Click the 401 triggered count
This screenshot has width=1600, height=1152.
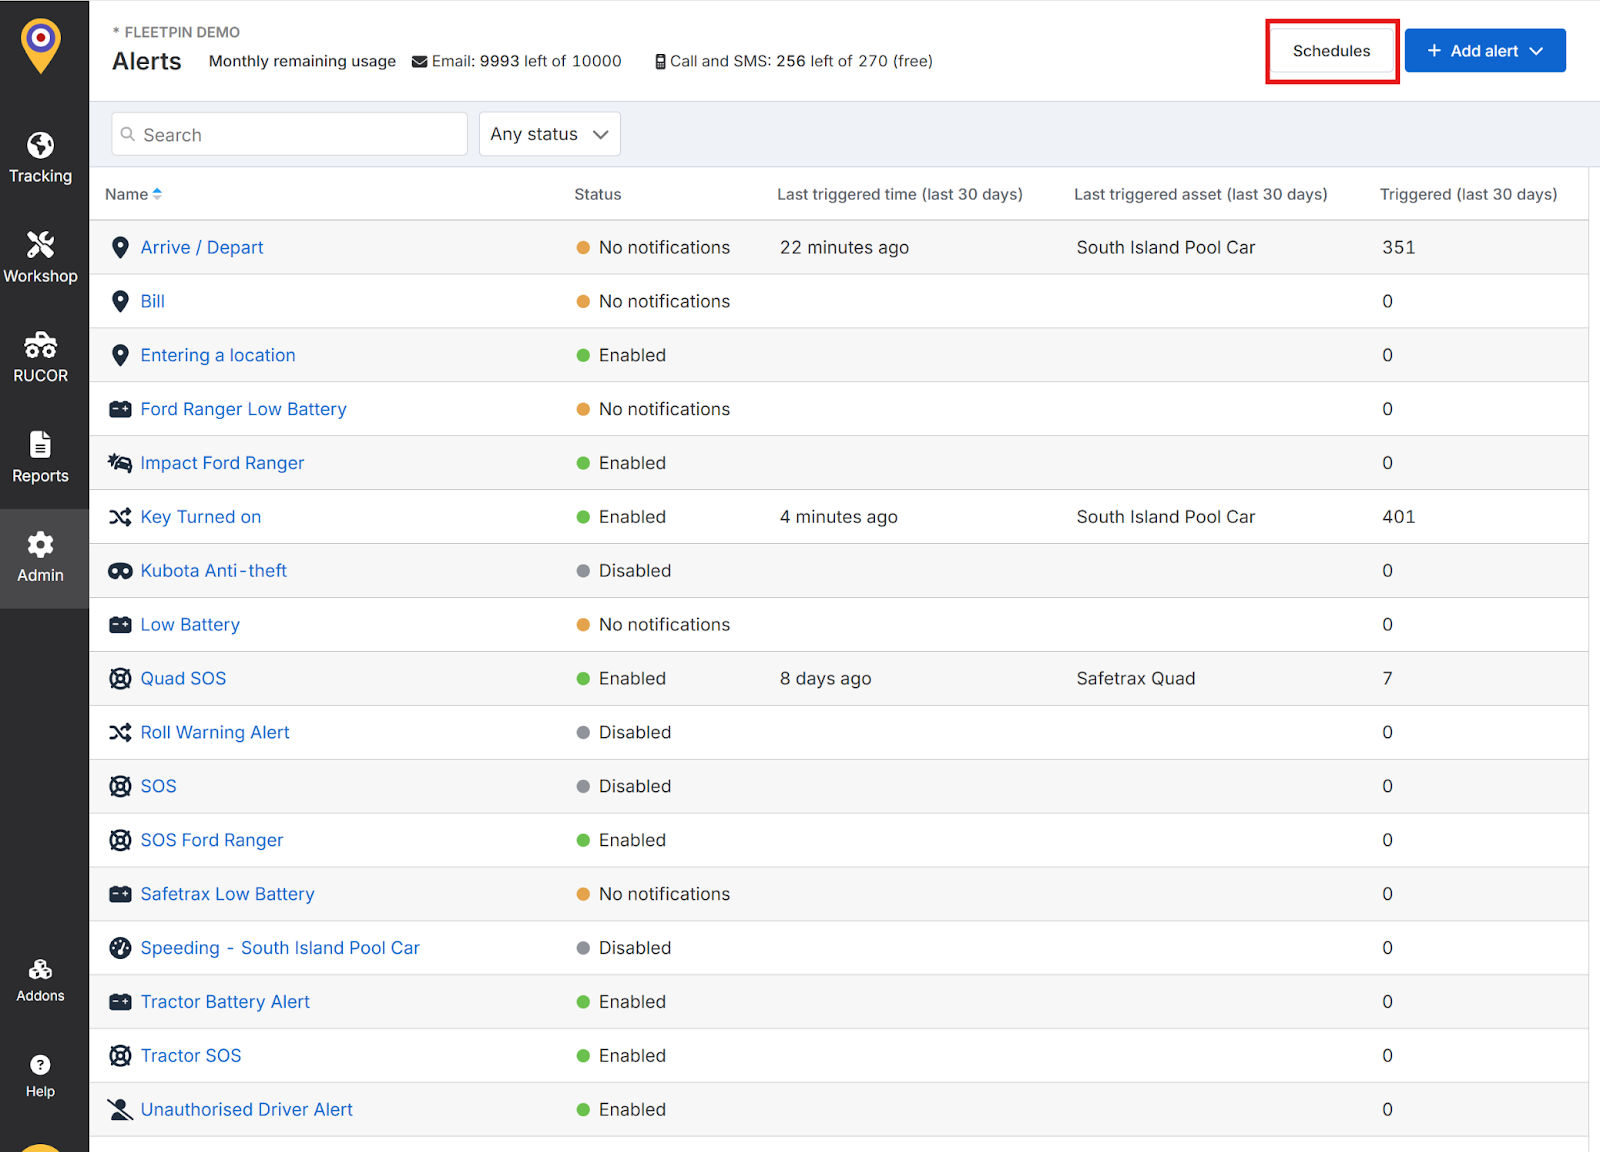point(1399,517)
